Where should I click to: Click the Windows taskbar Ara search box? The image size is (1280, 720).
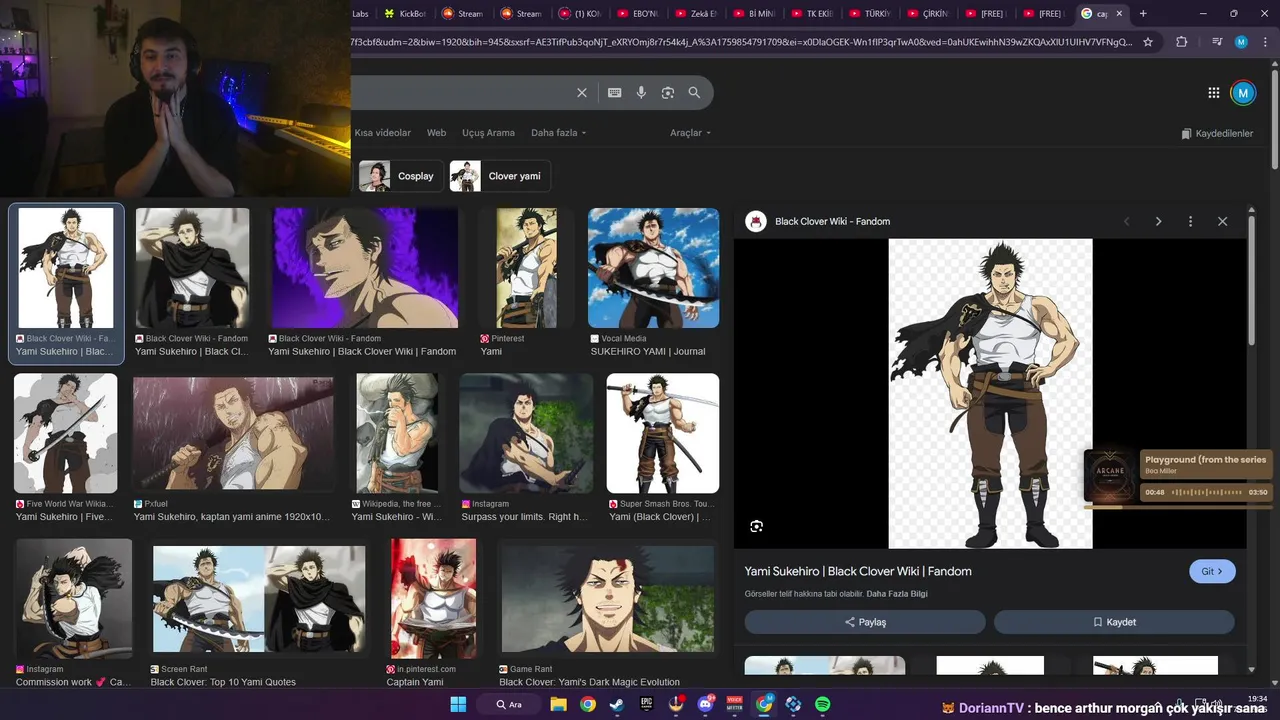[511, 704]
